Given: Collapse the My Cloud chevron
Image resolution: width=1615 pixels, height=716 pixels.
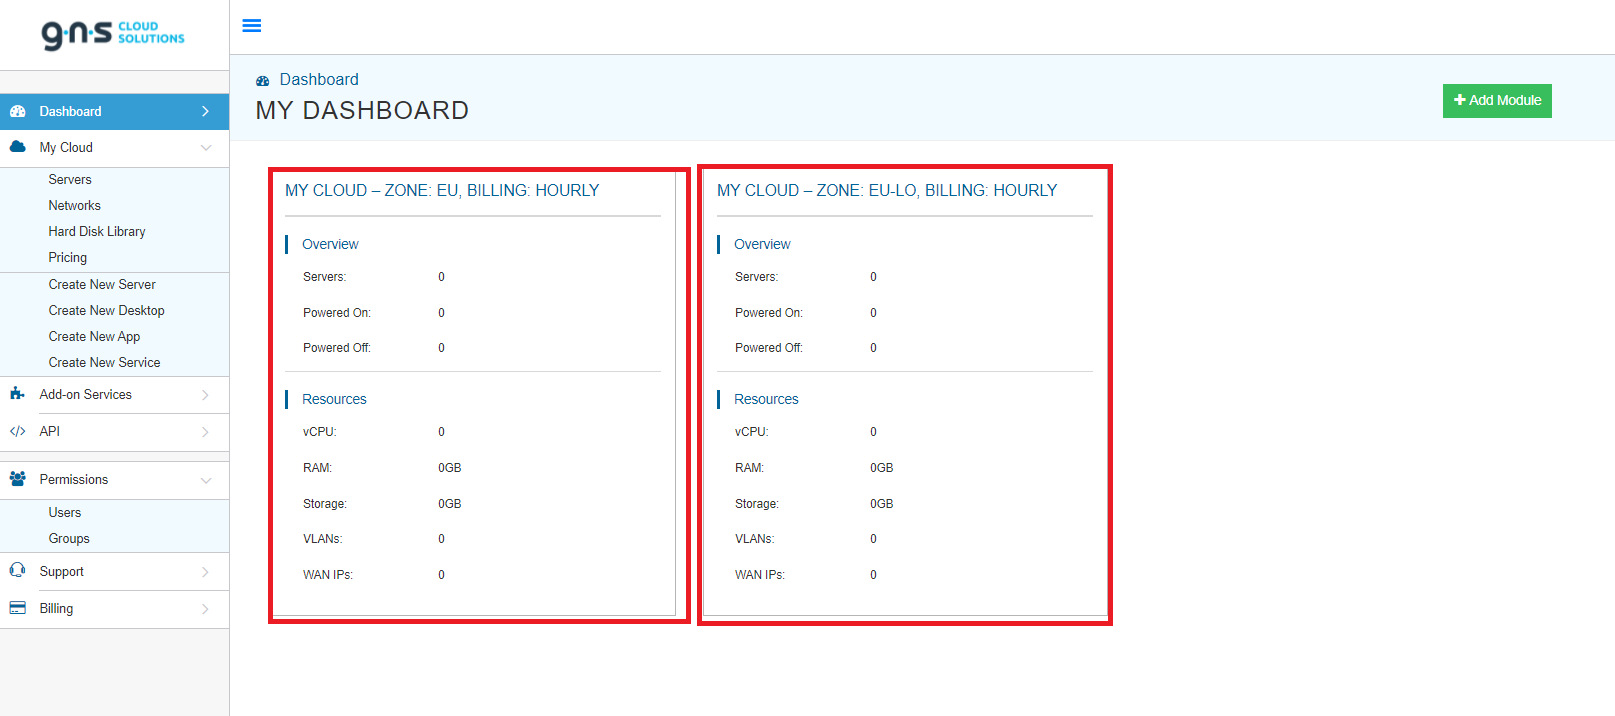Looking at the screenshot, I should pyautogui.click(x=206, y=148).
